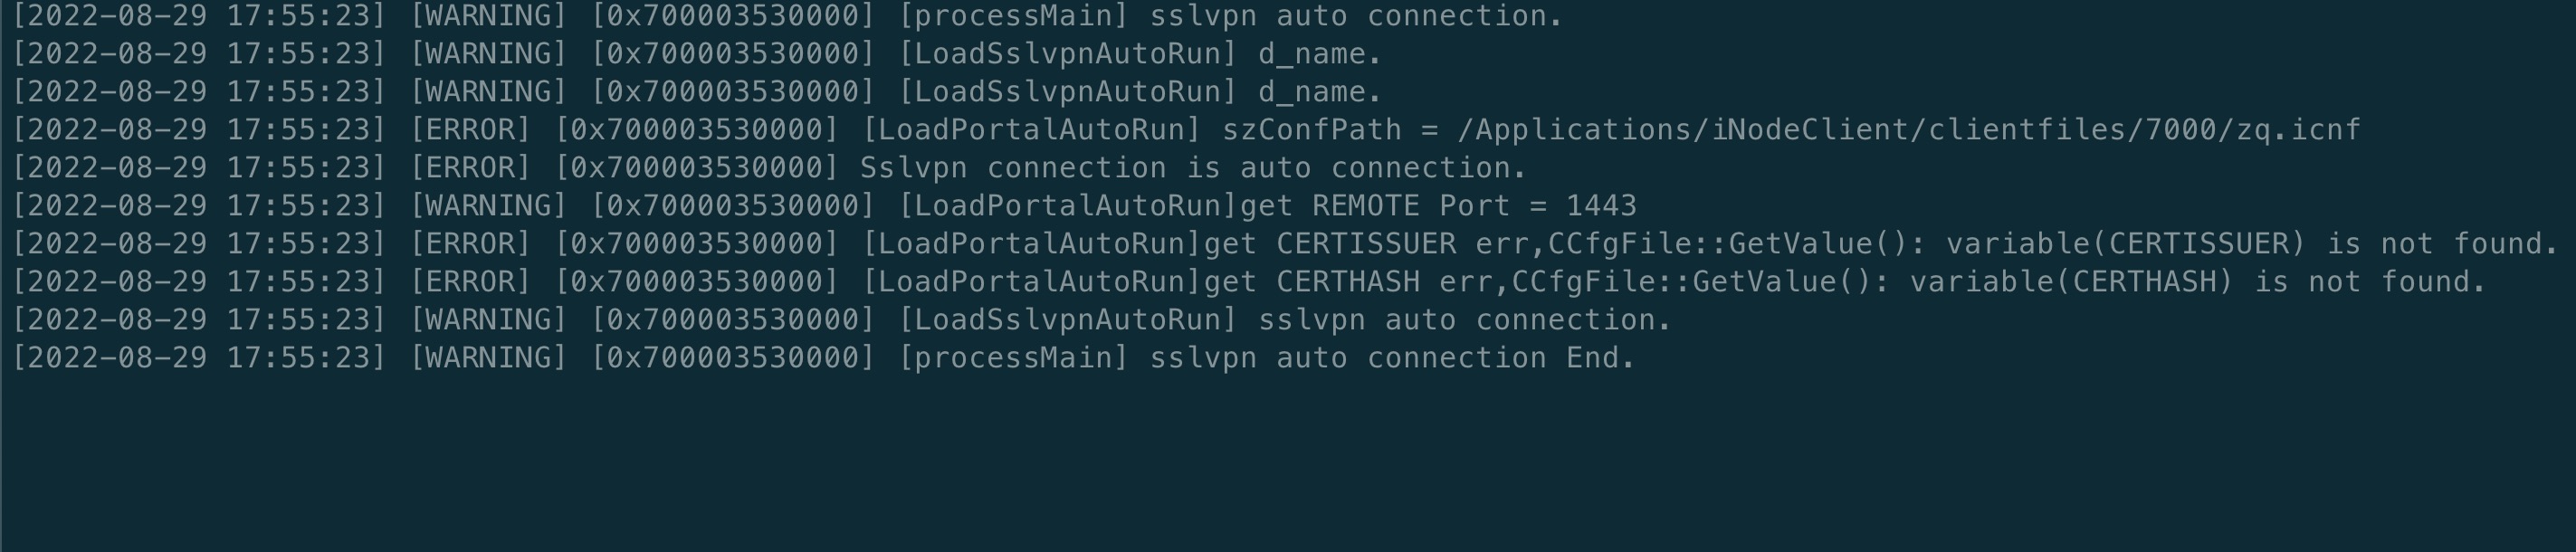The image size is (2576, 552).
Task: Click the [processMain] tag on the last line
Action: coord(1013,358)
